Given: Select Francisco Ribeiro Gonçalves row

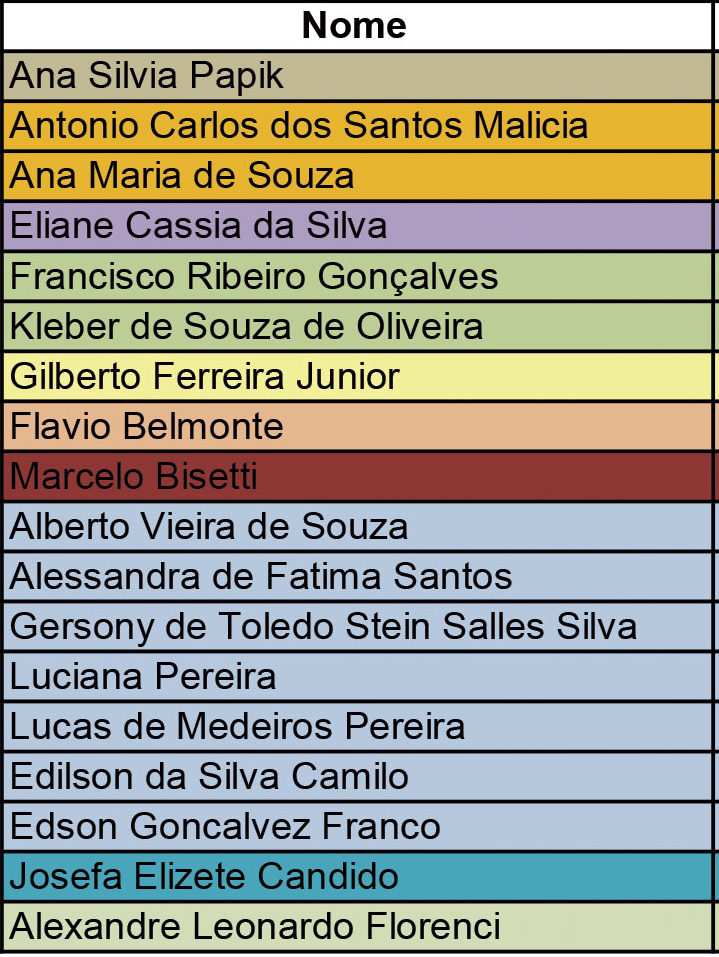Looking at the screenshot, I should 254,276.
